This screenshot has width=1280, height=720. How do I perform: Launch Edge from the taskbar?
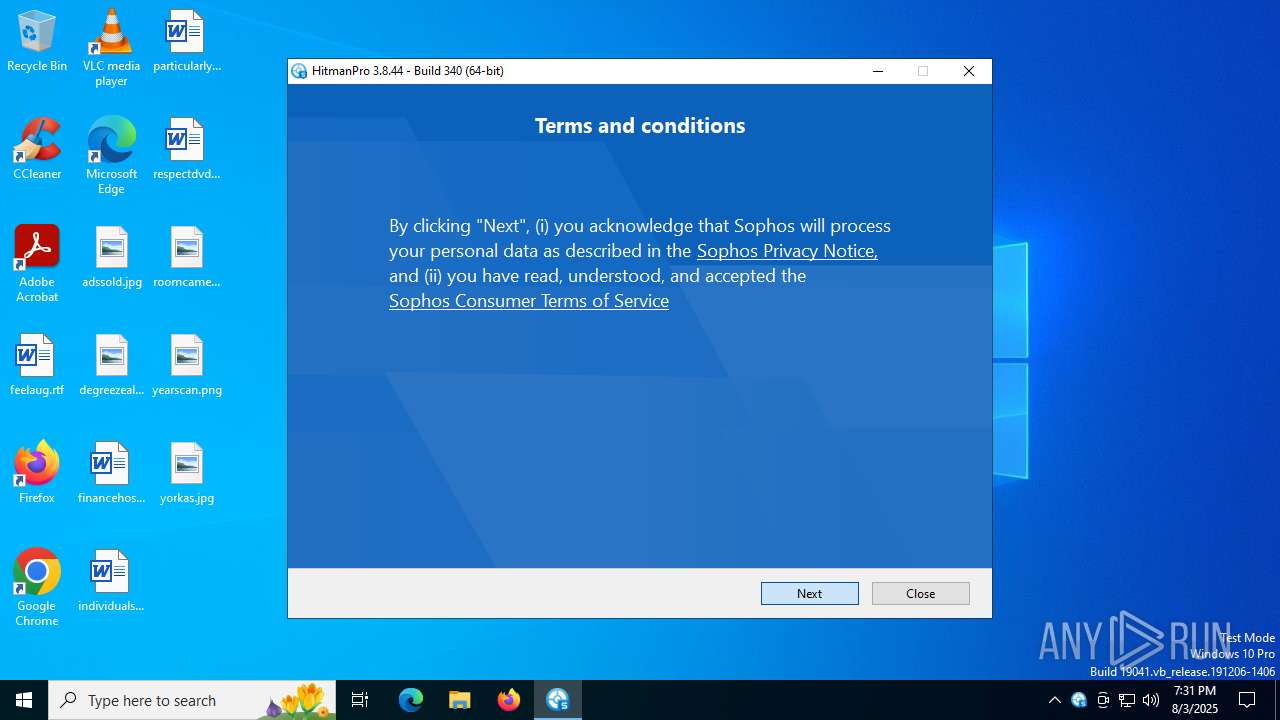411,700
